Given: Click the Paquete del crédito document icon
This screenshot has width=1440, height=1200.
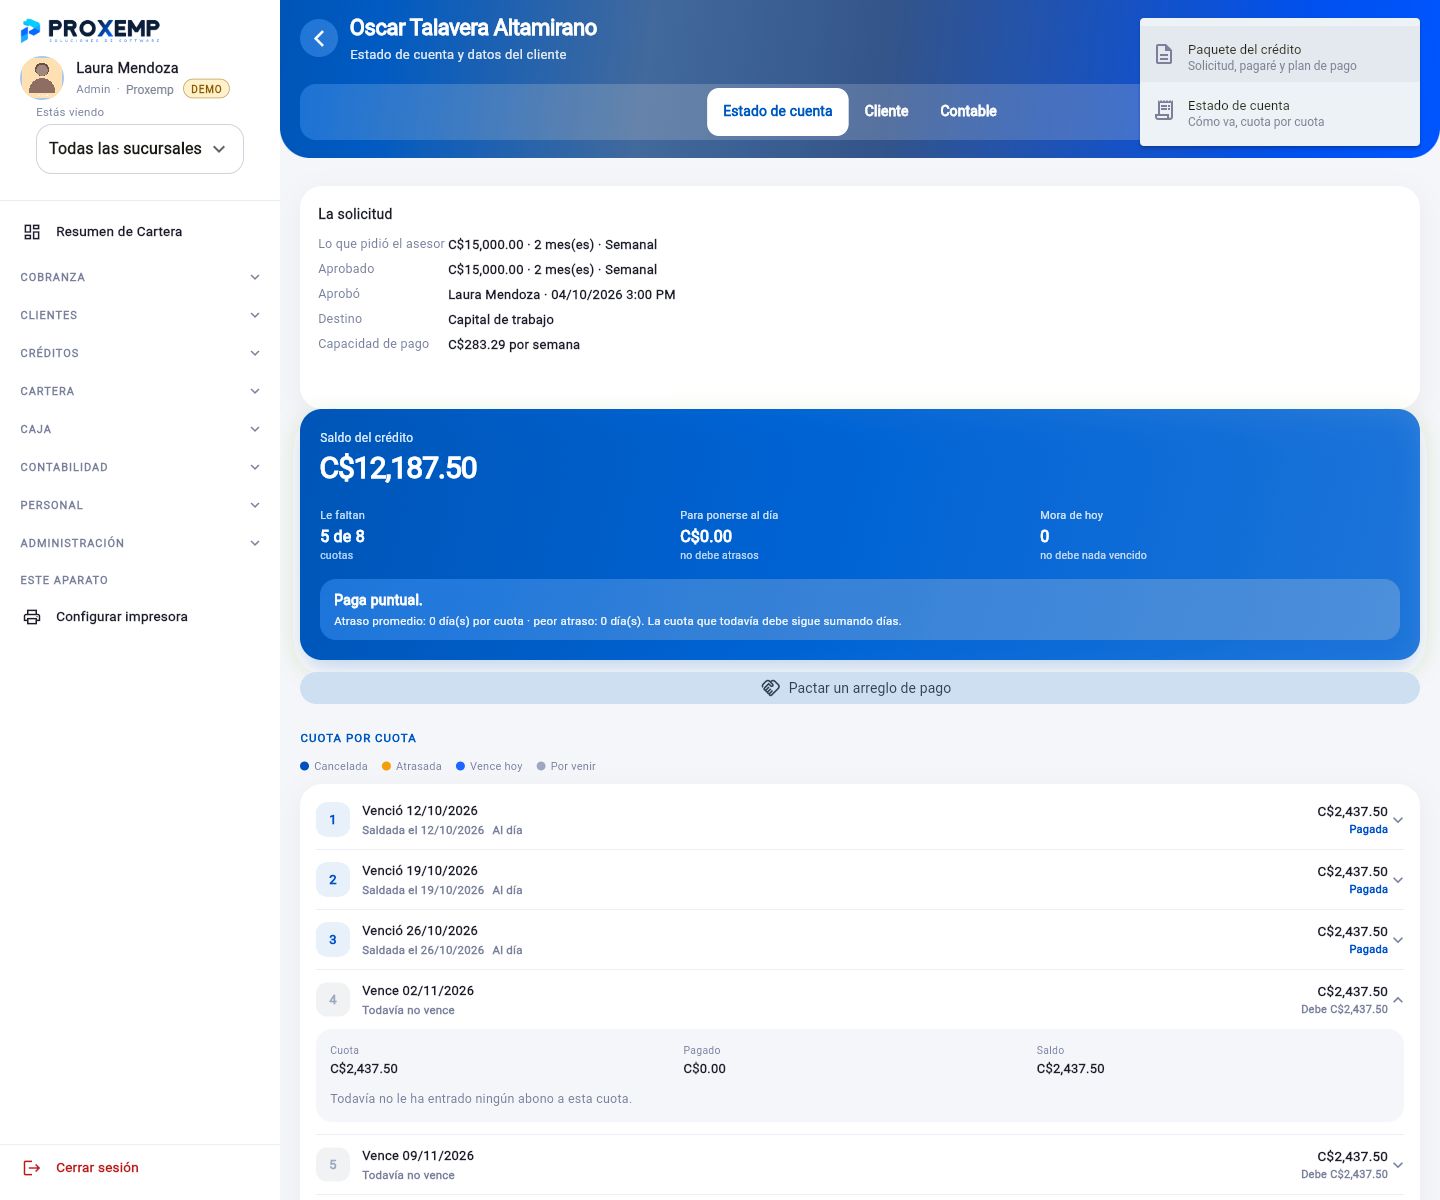Looking at the screenshot, I should [x=1164, y=54].
